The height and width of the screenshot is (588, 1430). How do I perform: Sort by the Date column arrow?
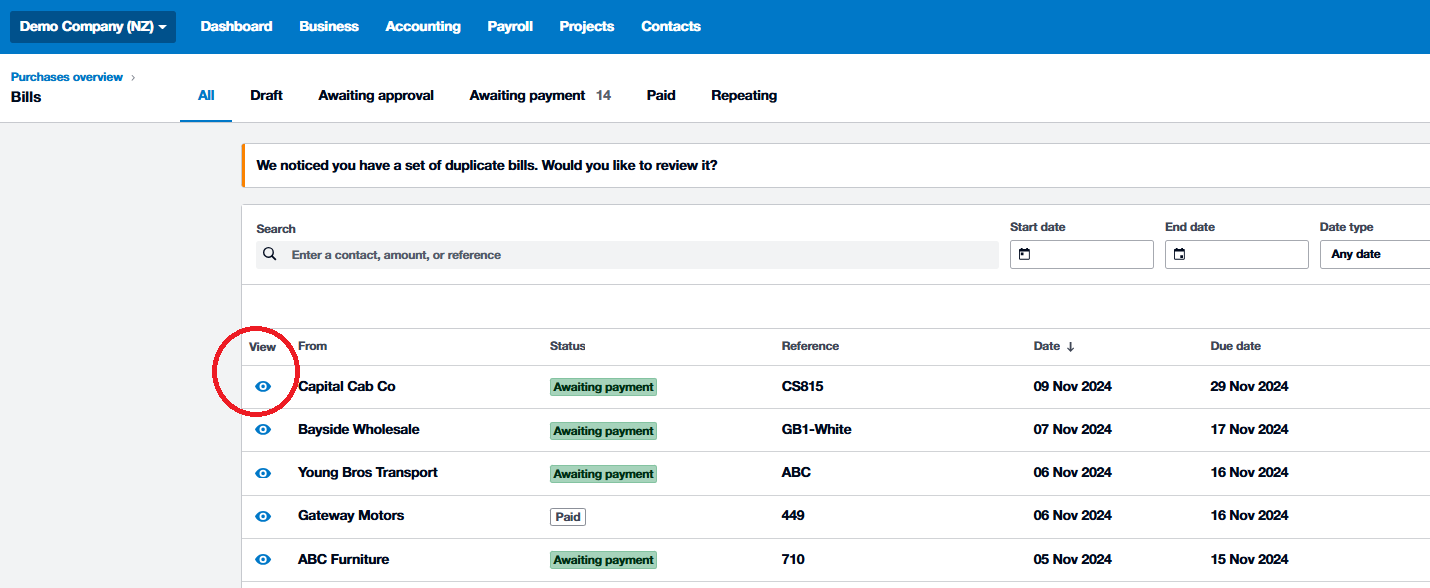tap(1070, 347)
